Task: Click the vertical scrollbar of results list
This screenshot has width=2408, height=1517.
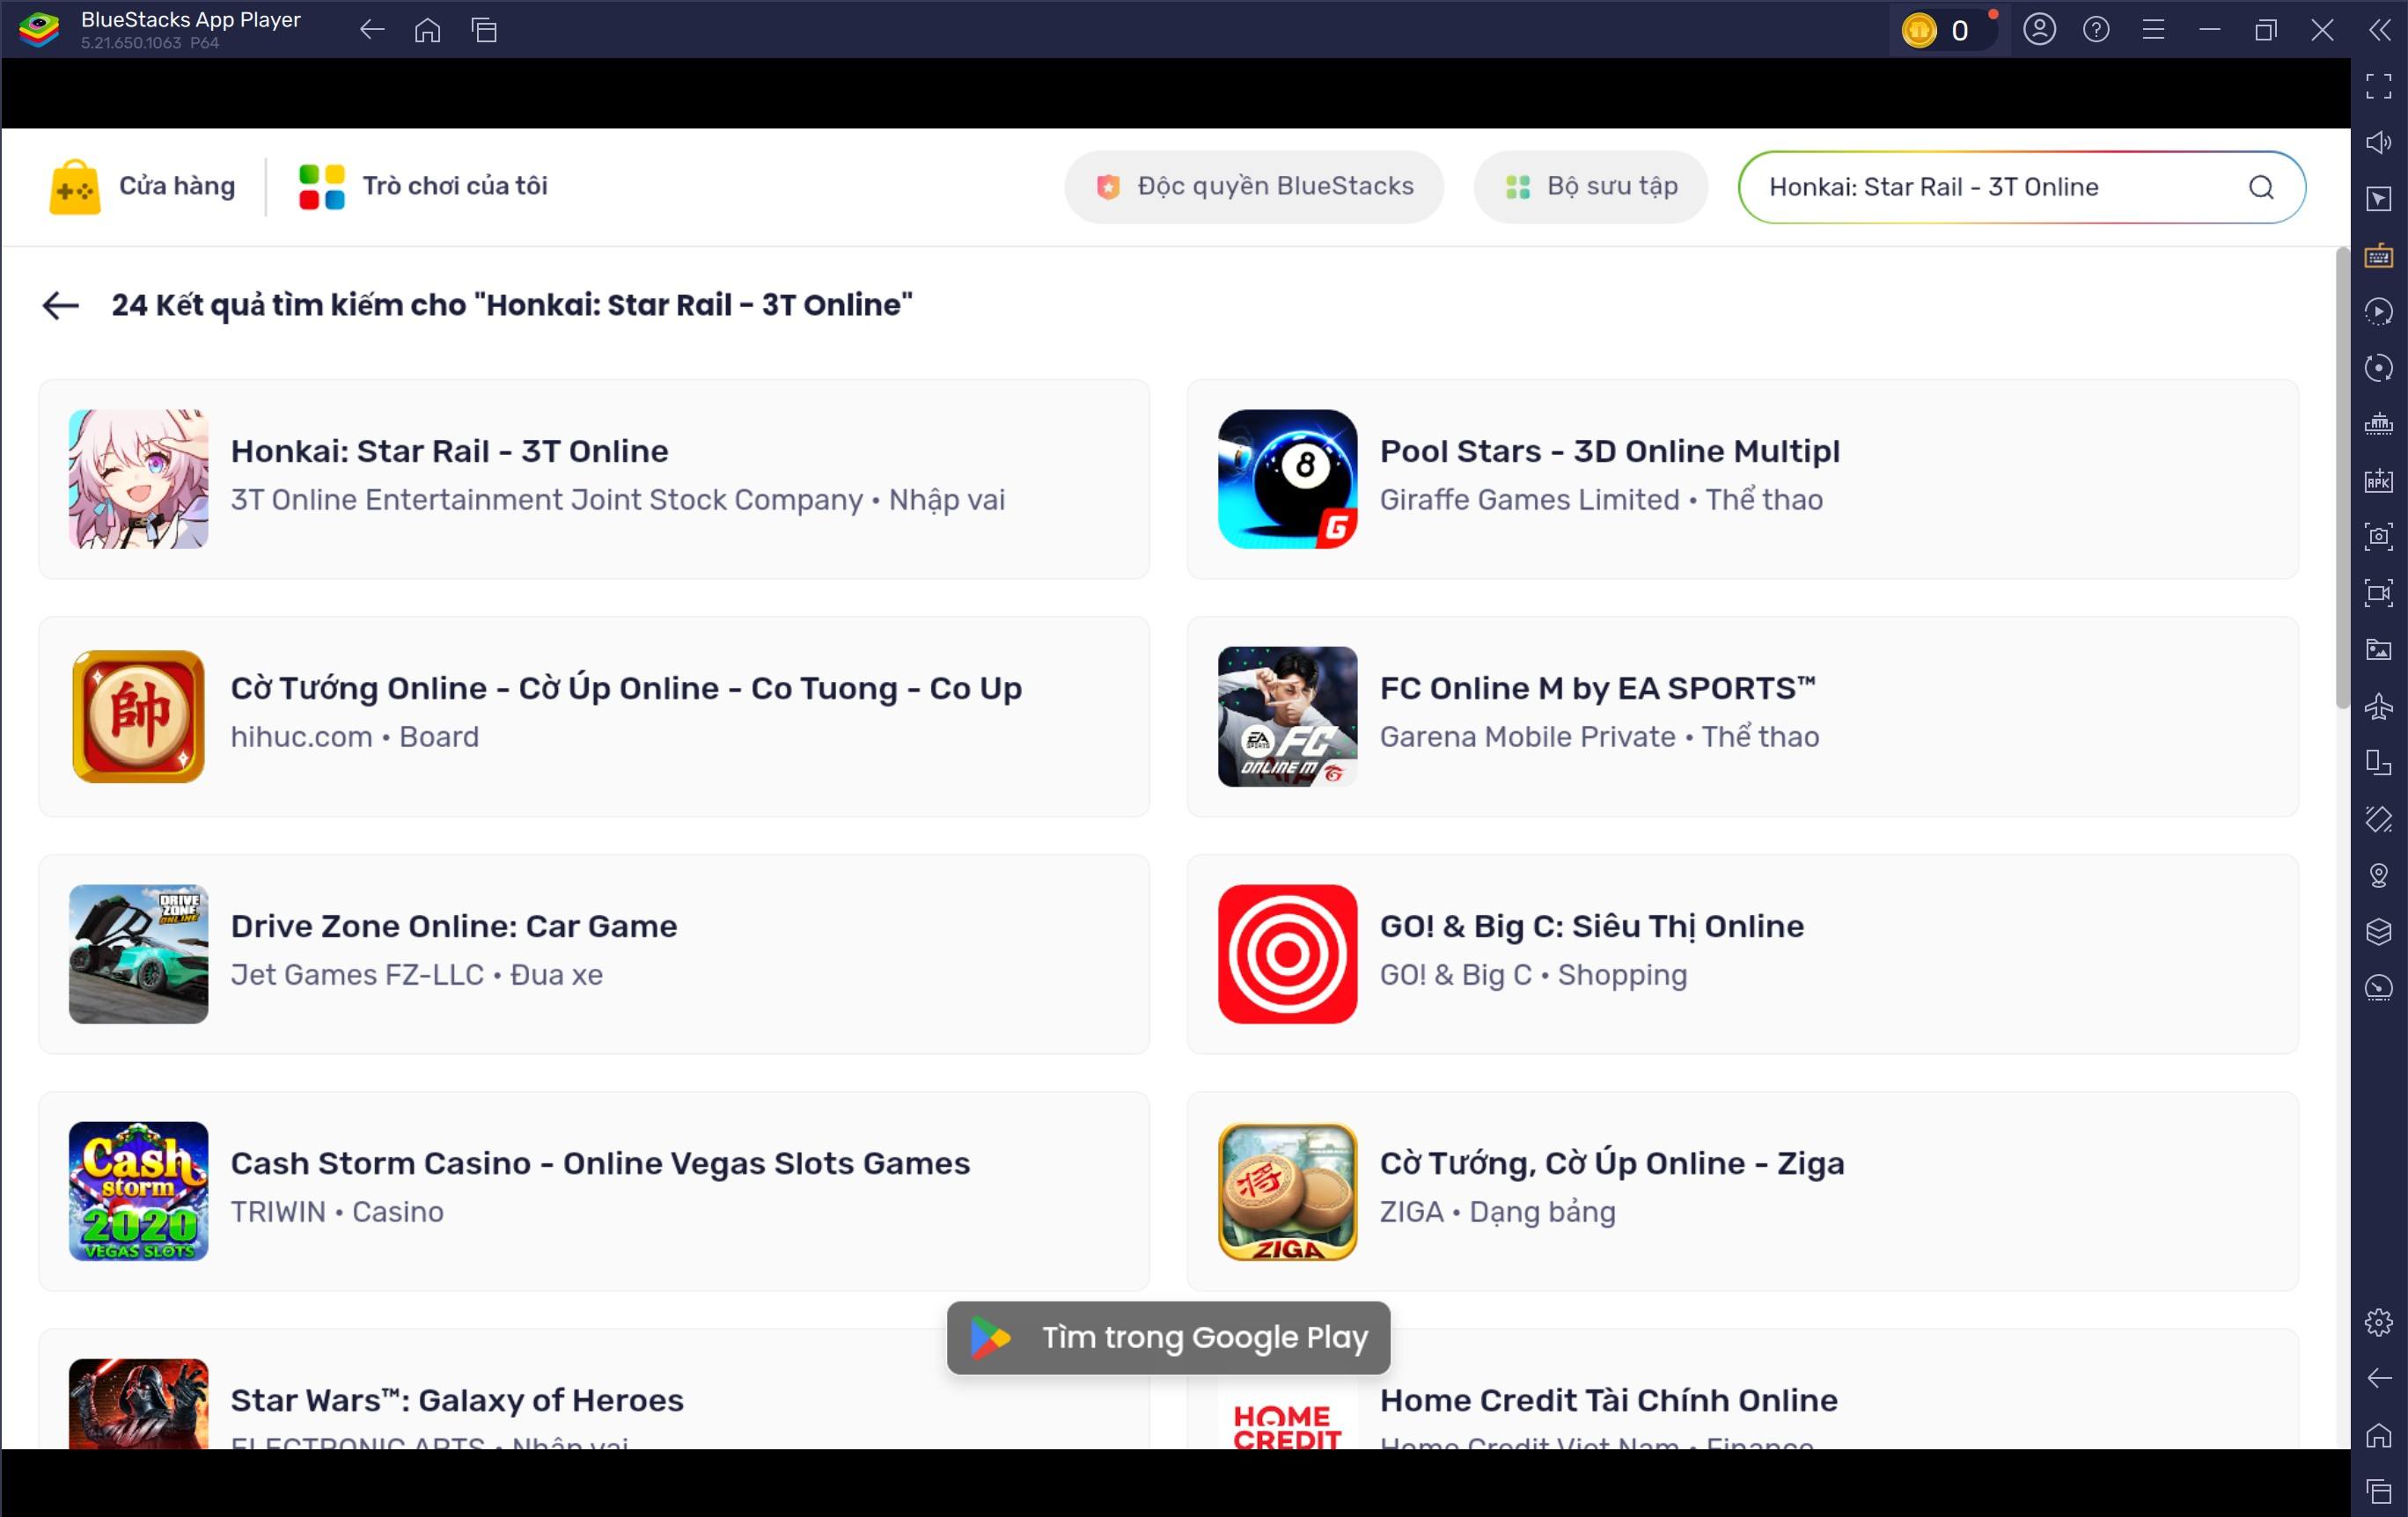Action: (2342, 478)
